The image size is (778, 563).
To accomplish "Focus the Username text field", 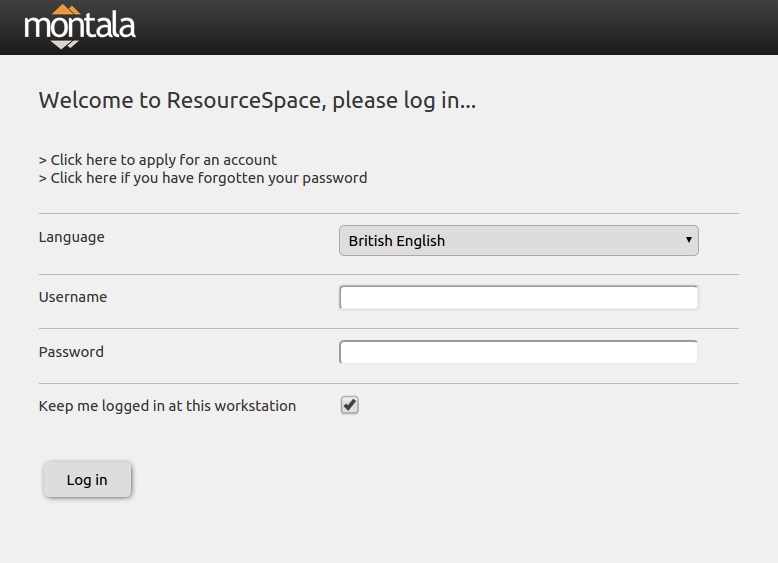I will 519,298.
